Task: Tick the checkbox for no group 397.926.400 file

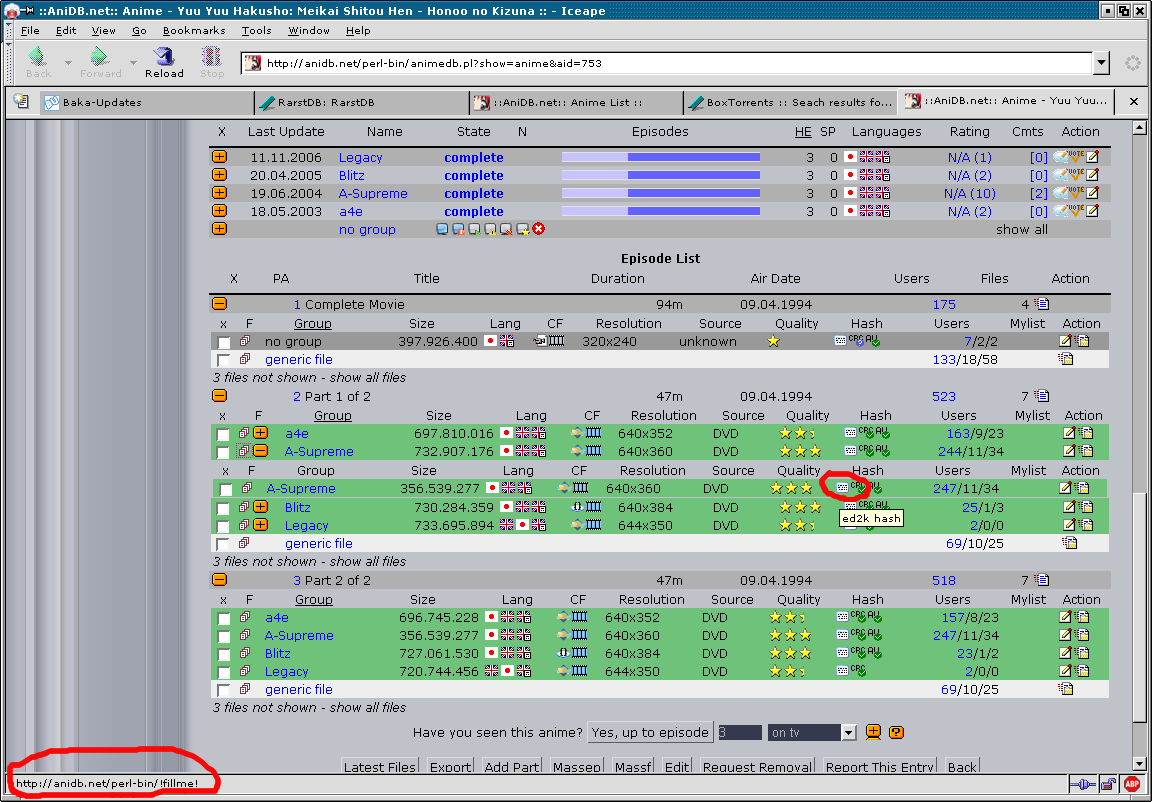Action: click(x=224, y=342)
